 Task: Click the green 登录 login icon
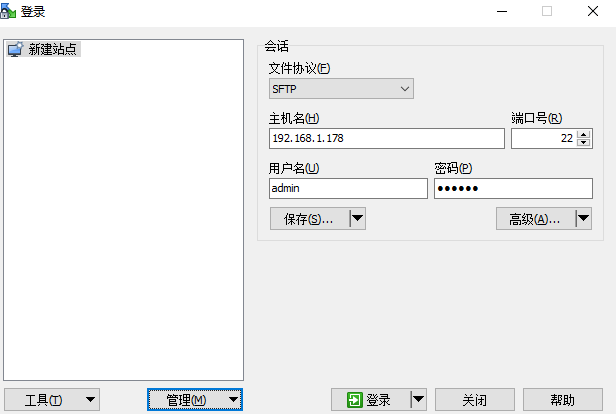(x=355, y=400)
